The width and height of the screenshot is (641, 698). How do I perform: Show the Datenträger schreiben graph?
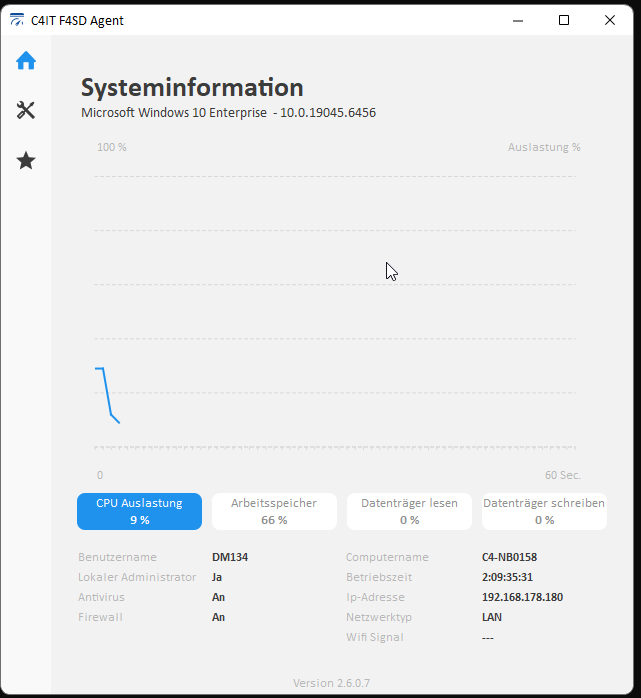[x=544, y=511]
